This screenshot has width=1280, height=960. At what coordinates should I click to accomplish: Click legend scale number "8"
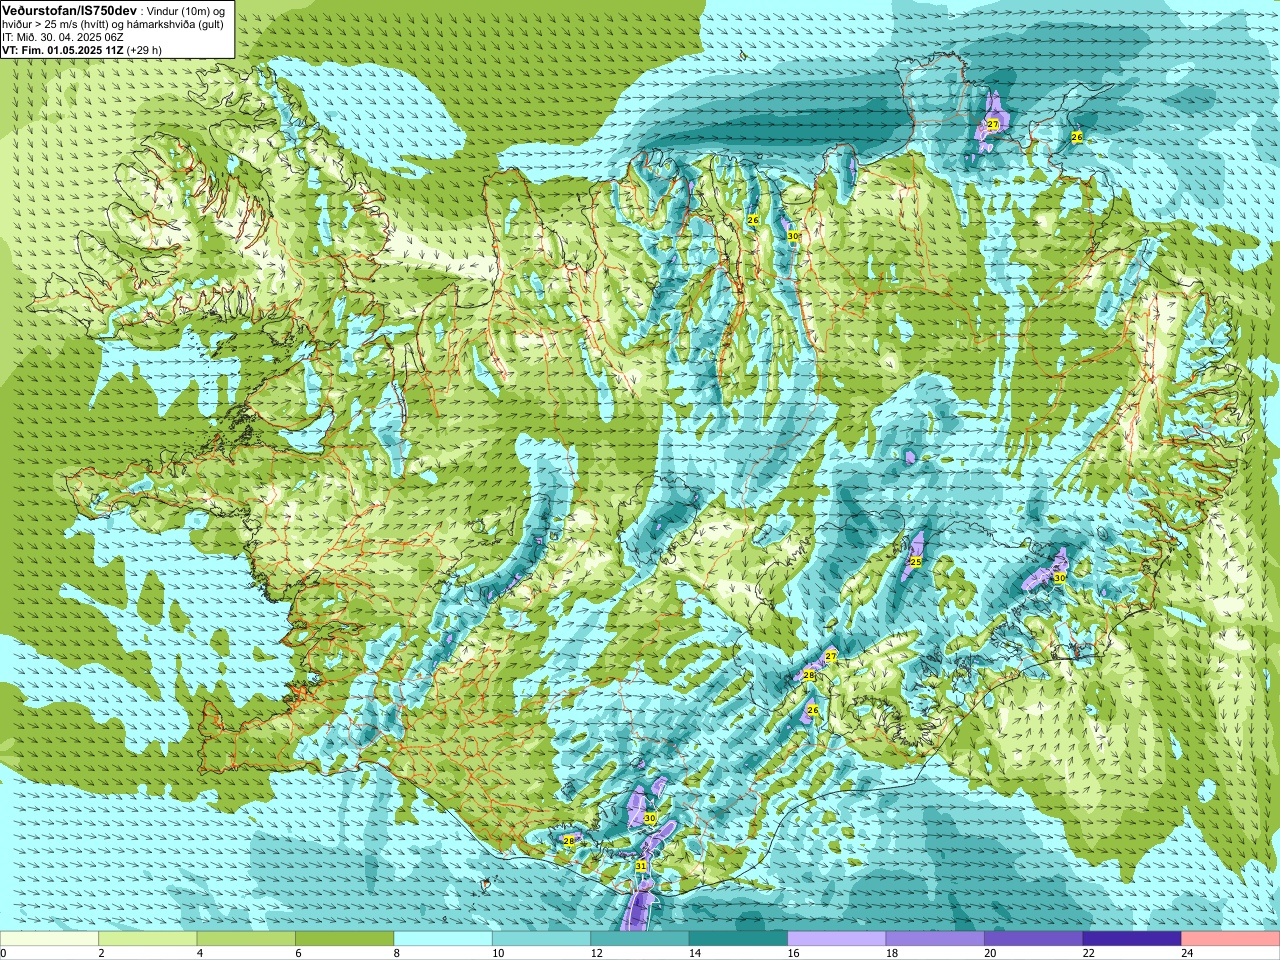pos(397,953)
